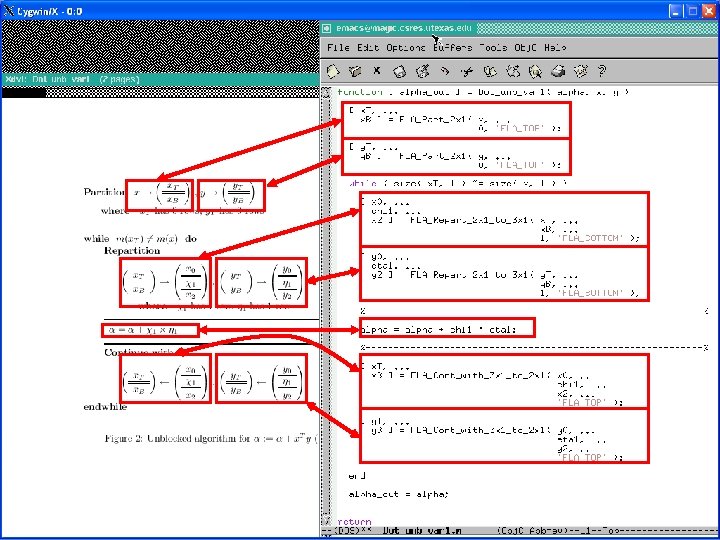Open the Edit menu in Emacs
The width and height of the screenshot is (720, 540).
pyautogui.click(x=368, y=47)
